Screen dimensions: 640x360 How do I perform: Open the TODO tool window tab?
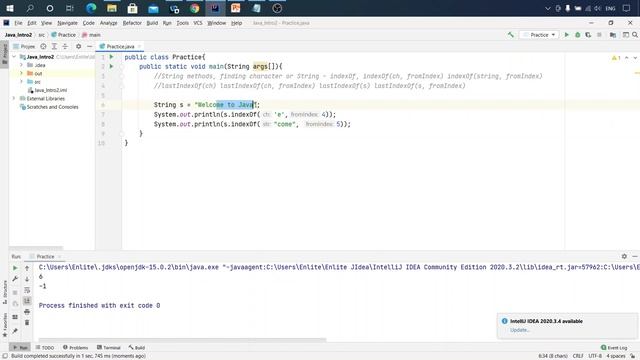(x=44, y=348)
